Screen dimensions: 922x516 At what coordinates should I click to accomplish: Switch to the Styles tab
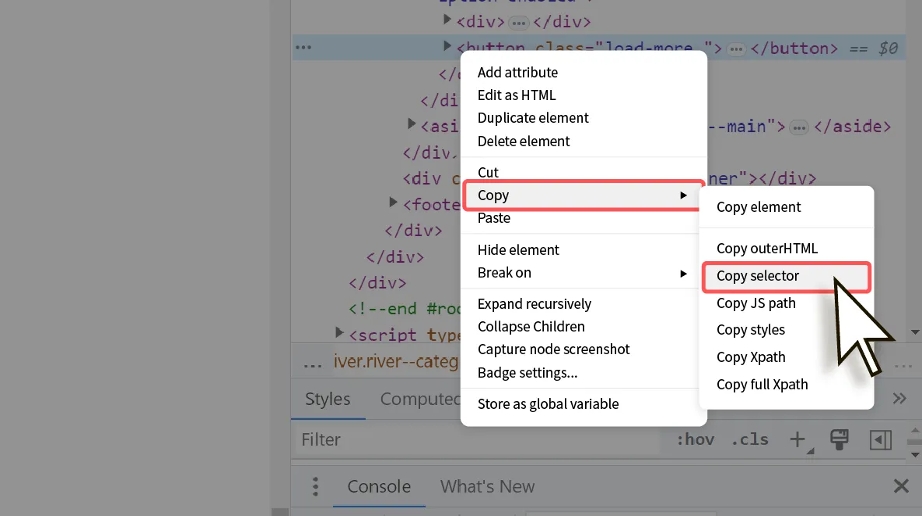click(327, 399)
